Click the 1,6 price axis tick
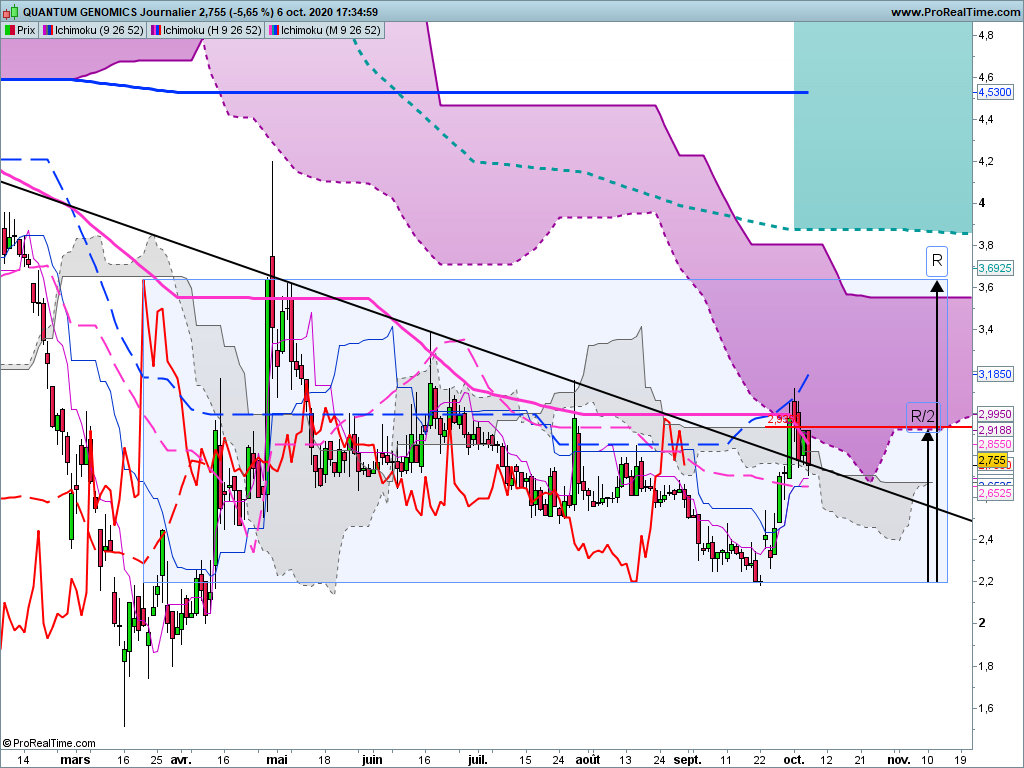 click(986, 708)
